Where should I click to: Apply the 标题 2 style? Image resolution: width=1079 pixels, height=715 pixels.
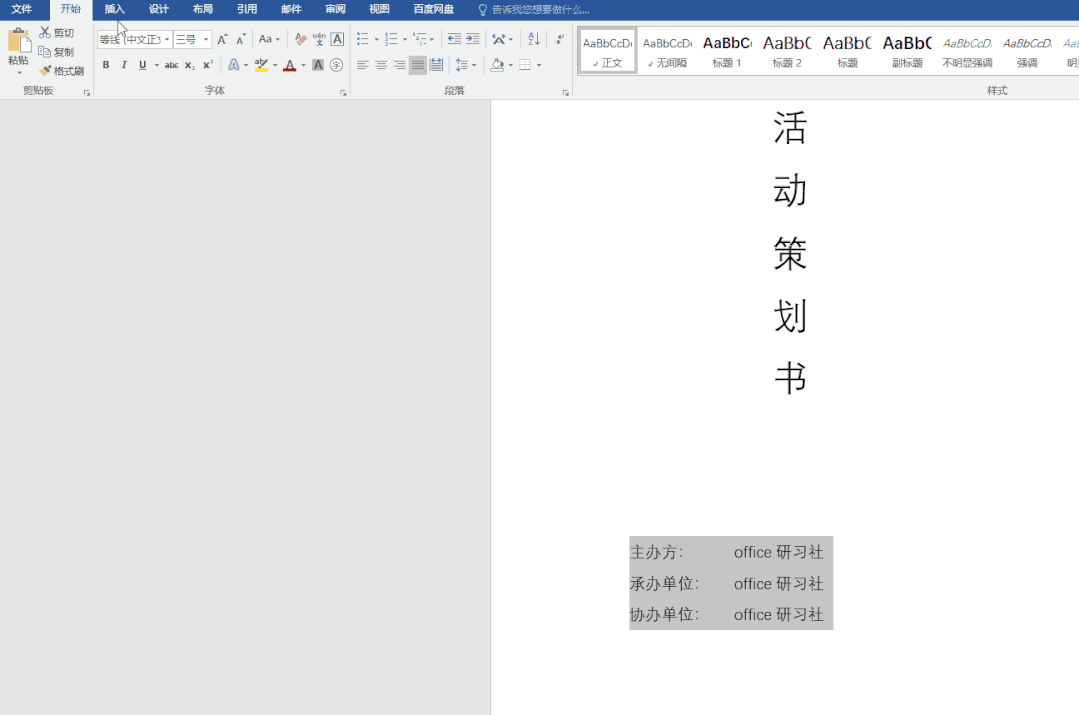[787, 50]
